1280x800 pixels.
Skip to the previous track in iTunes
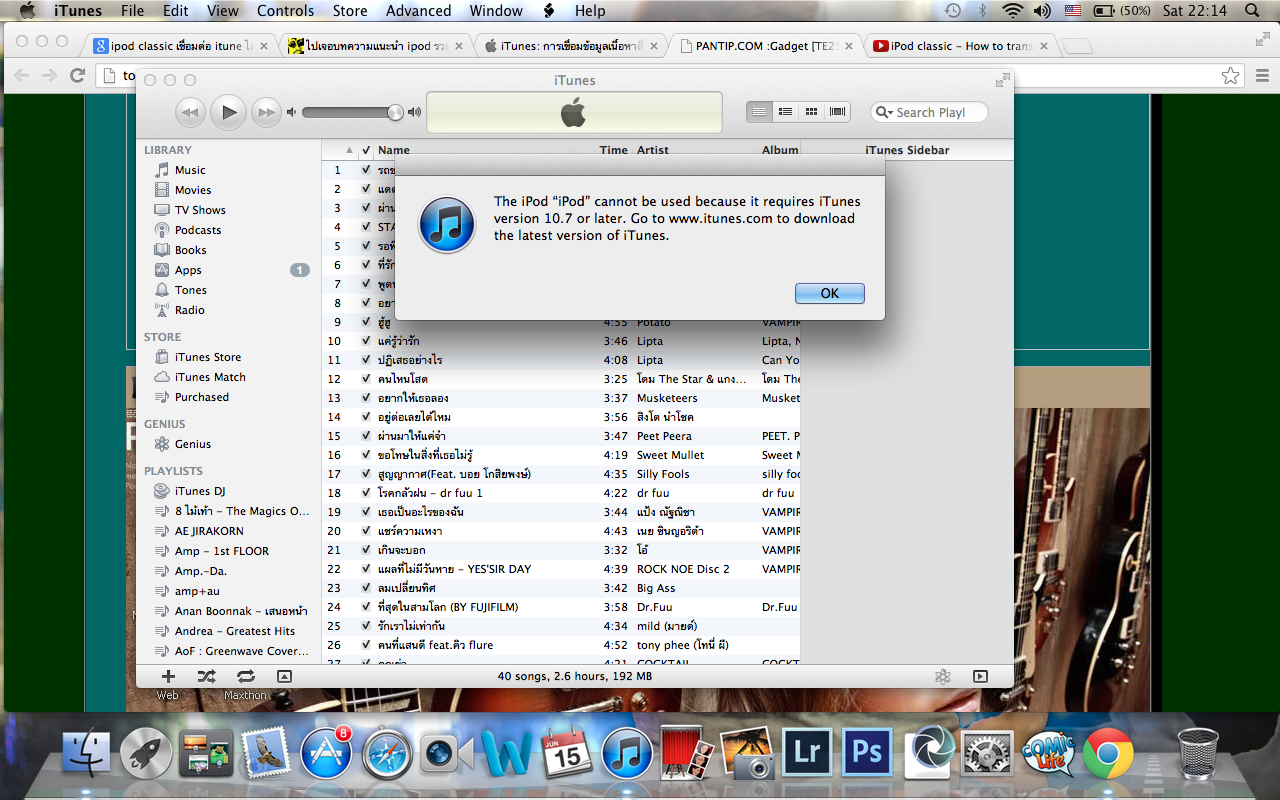190,112
